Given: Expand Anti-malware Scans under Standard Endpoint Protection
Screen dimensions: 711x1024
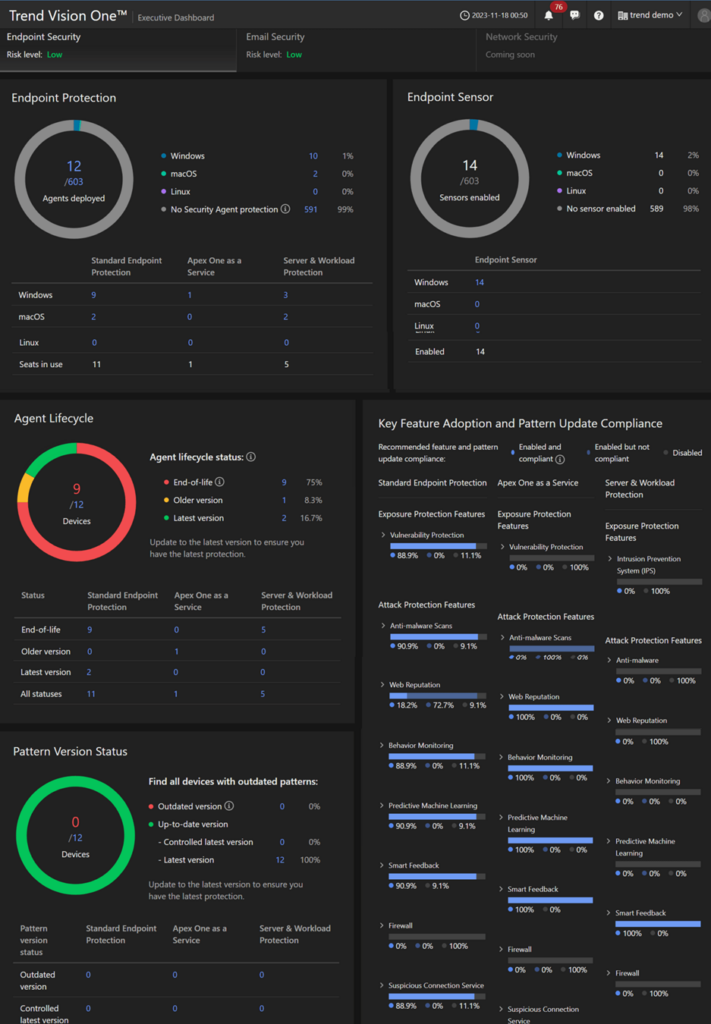Looking at the screenshot, I should coord(383,626).
